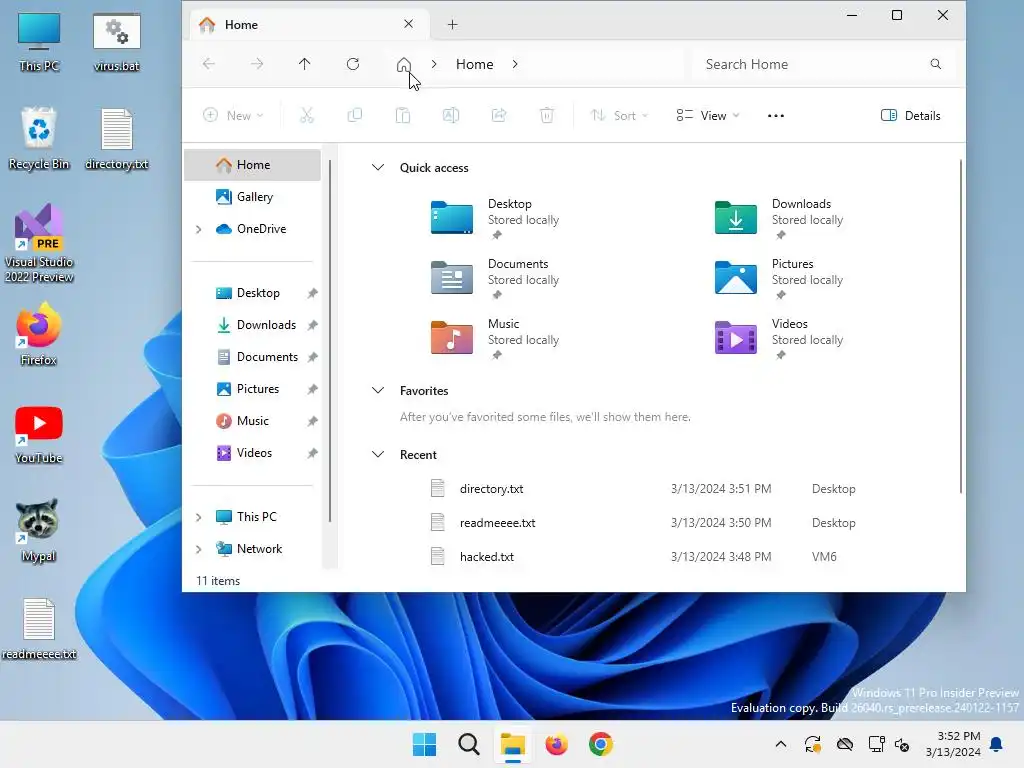Image resolution: width=1024 pixels, height=768 pixels.
Task: Click the search magnifier icon
Action: [x=936, y=64]
